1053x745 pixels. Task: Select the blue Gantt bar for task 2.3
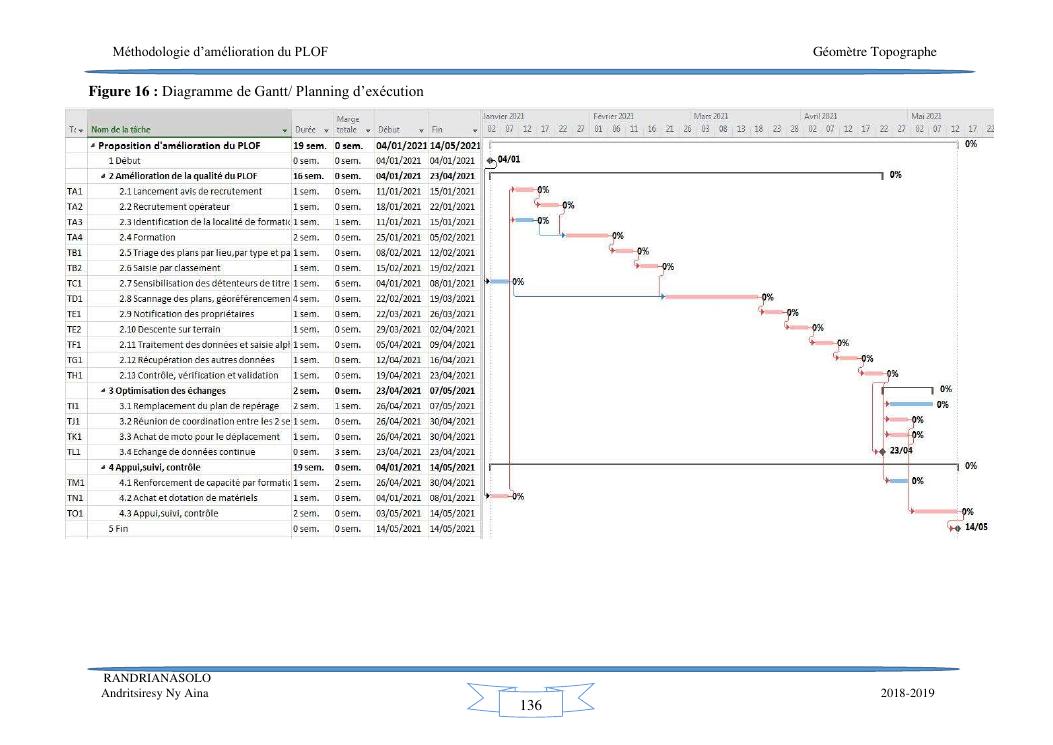[524, 219]
